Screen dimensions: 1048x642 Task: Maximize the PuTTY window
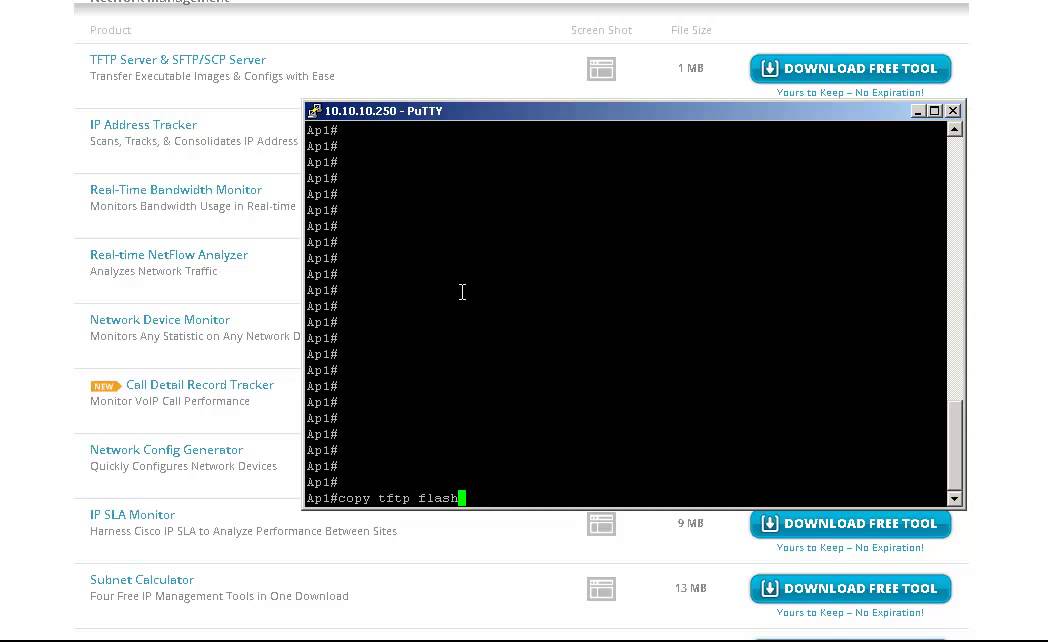pos(934,111)
